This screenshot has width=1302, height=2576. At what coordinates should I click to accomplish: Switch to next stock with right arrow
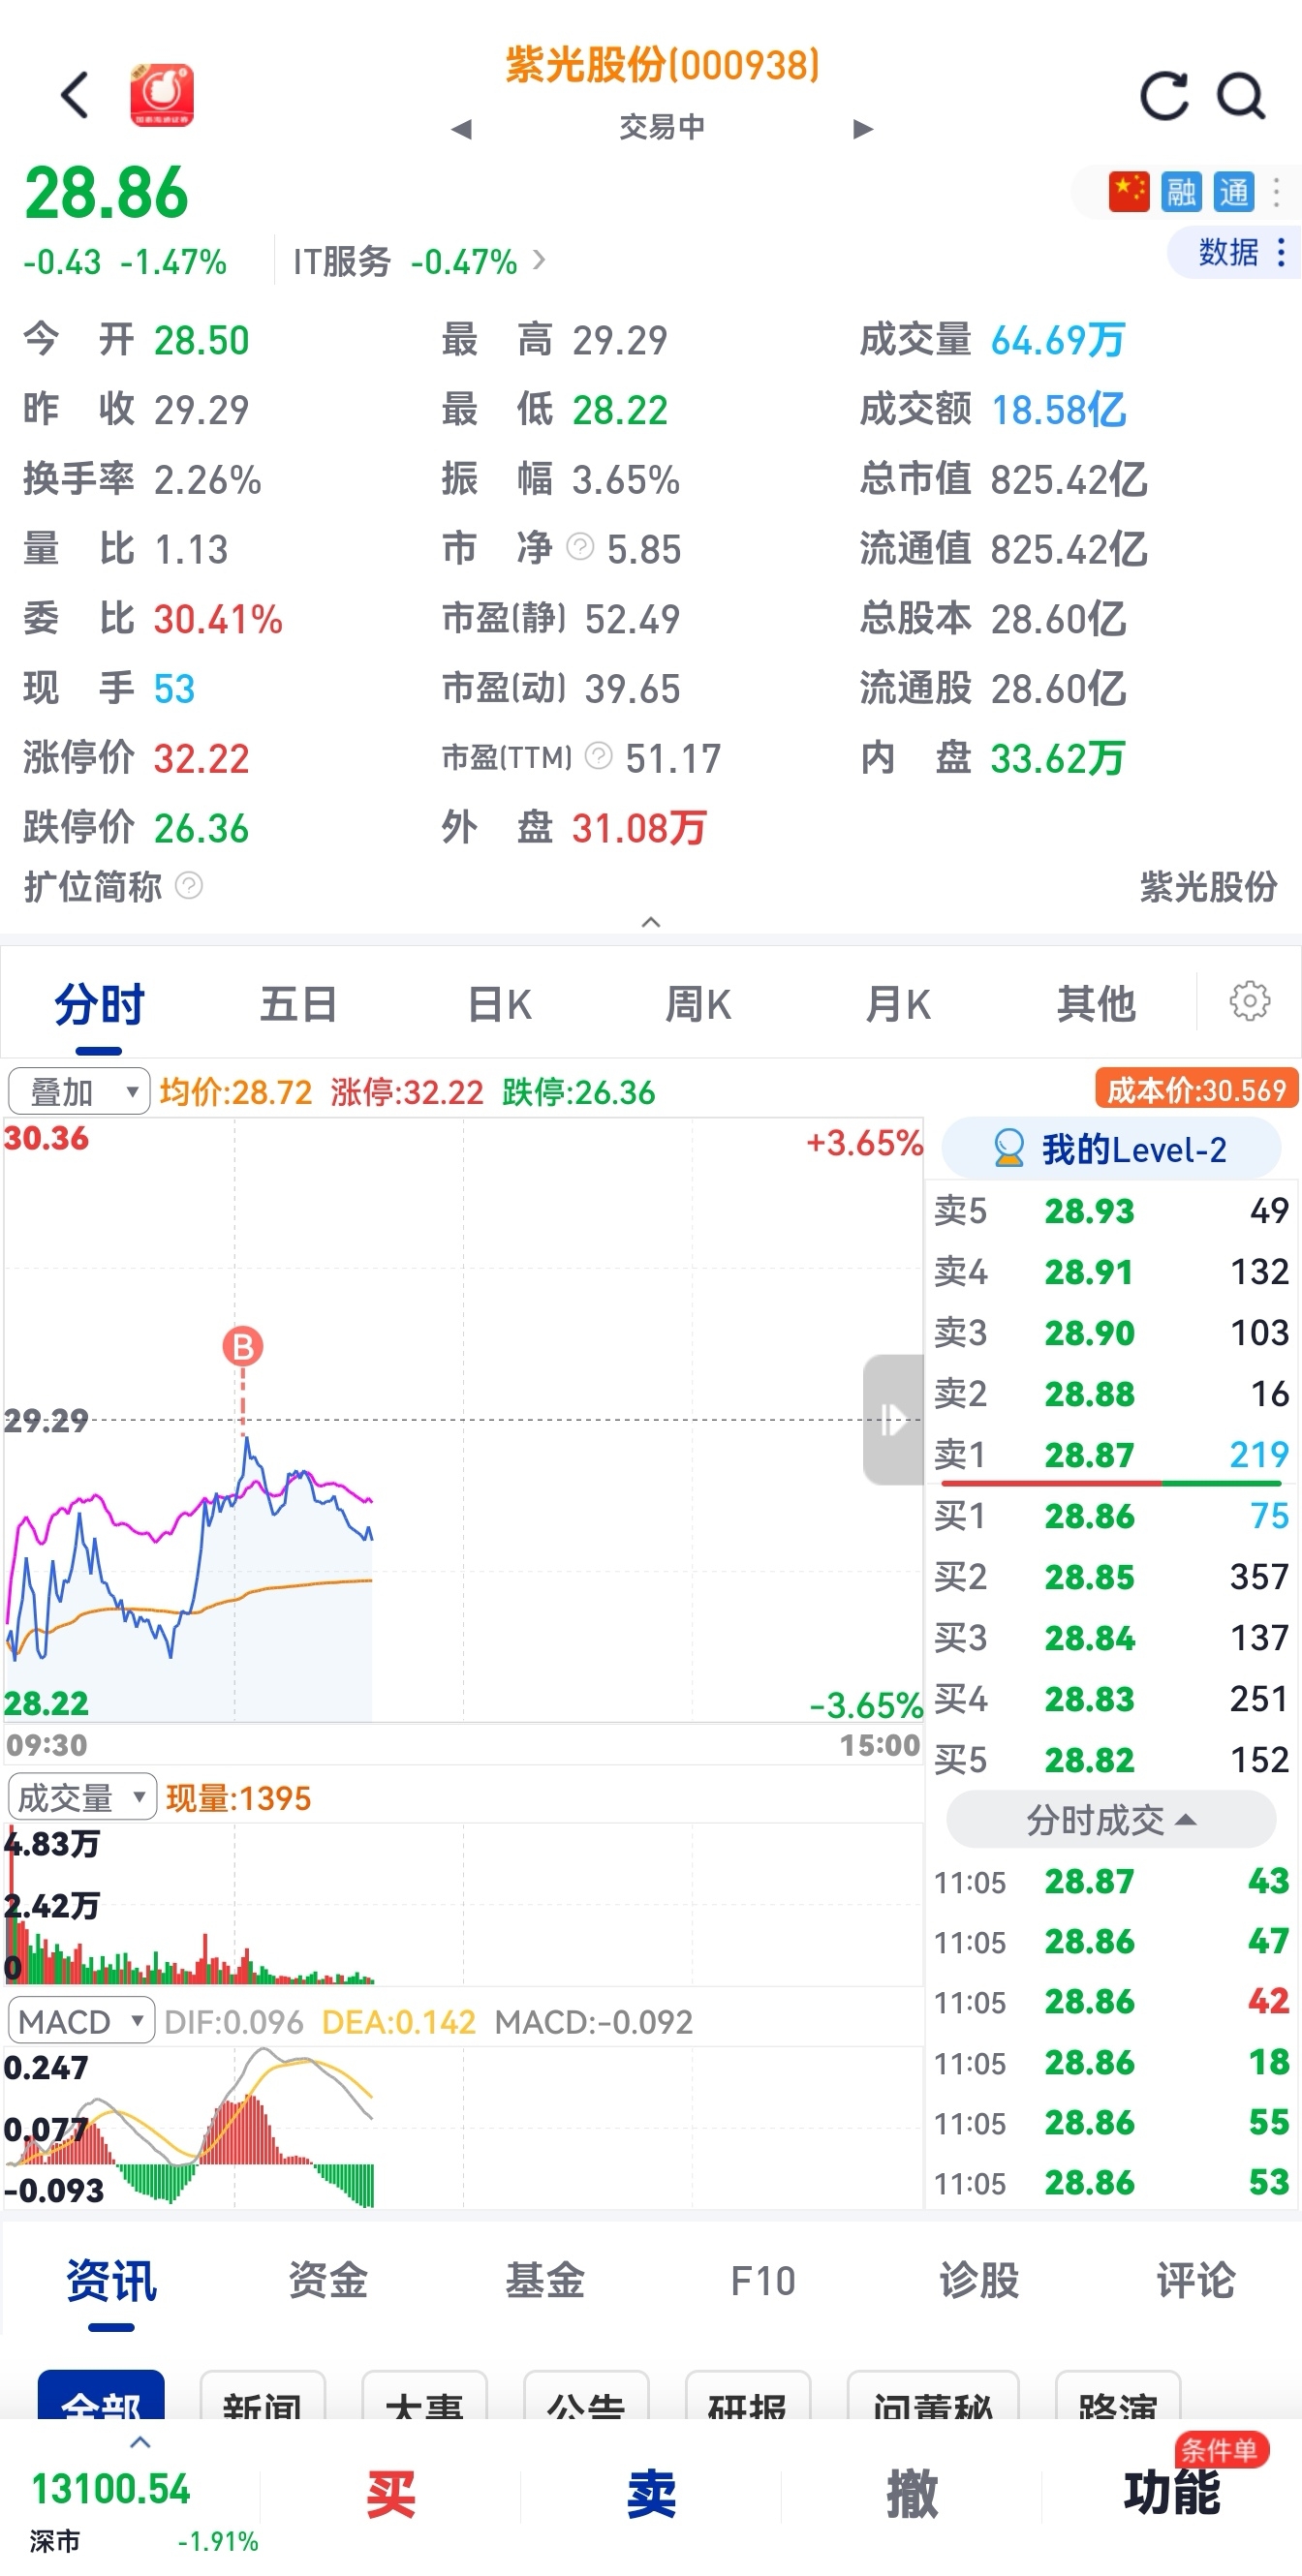pos(862,129)
